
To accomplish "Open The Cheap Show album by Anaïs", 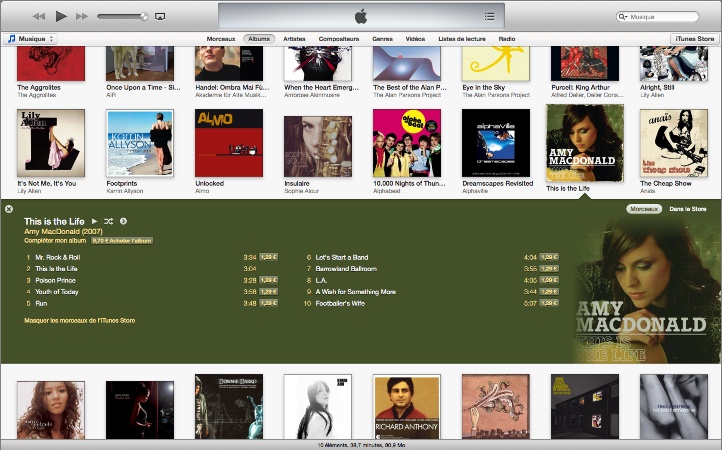I will (674, 143).
